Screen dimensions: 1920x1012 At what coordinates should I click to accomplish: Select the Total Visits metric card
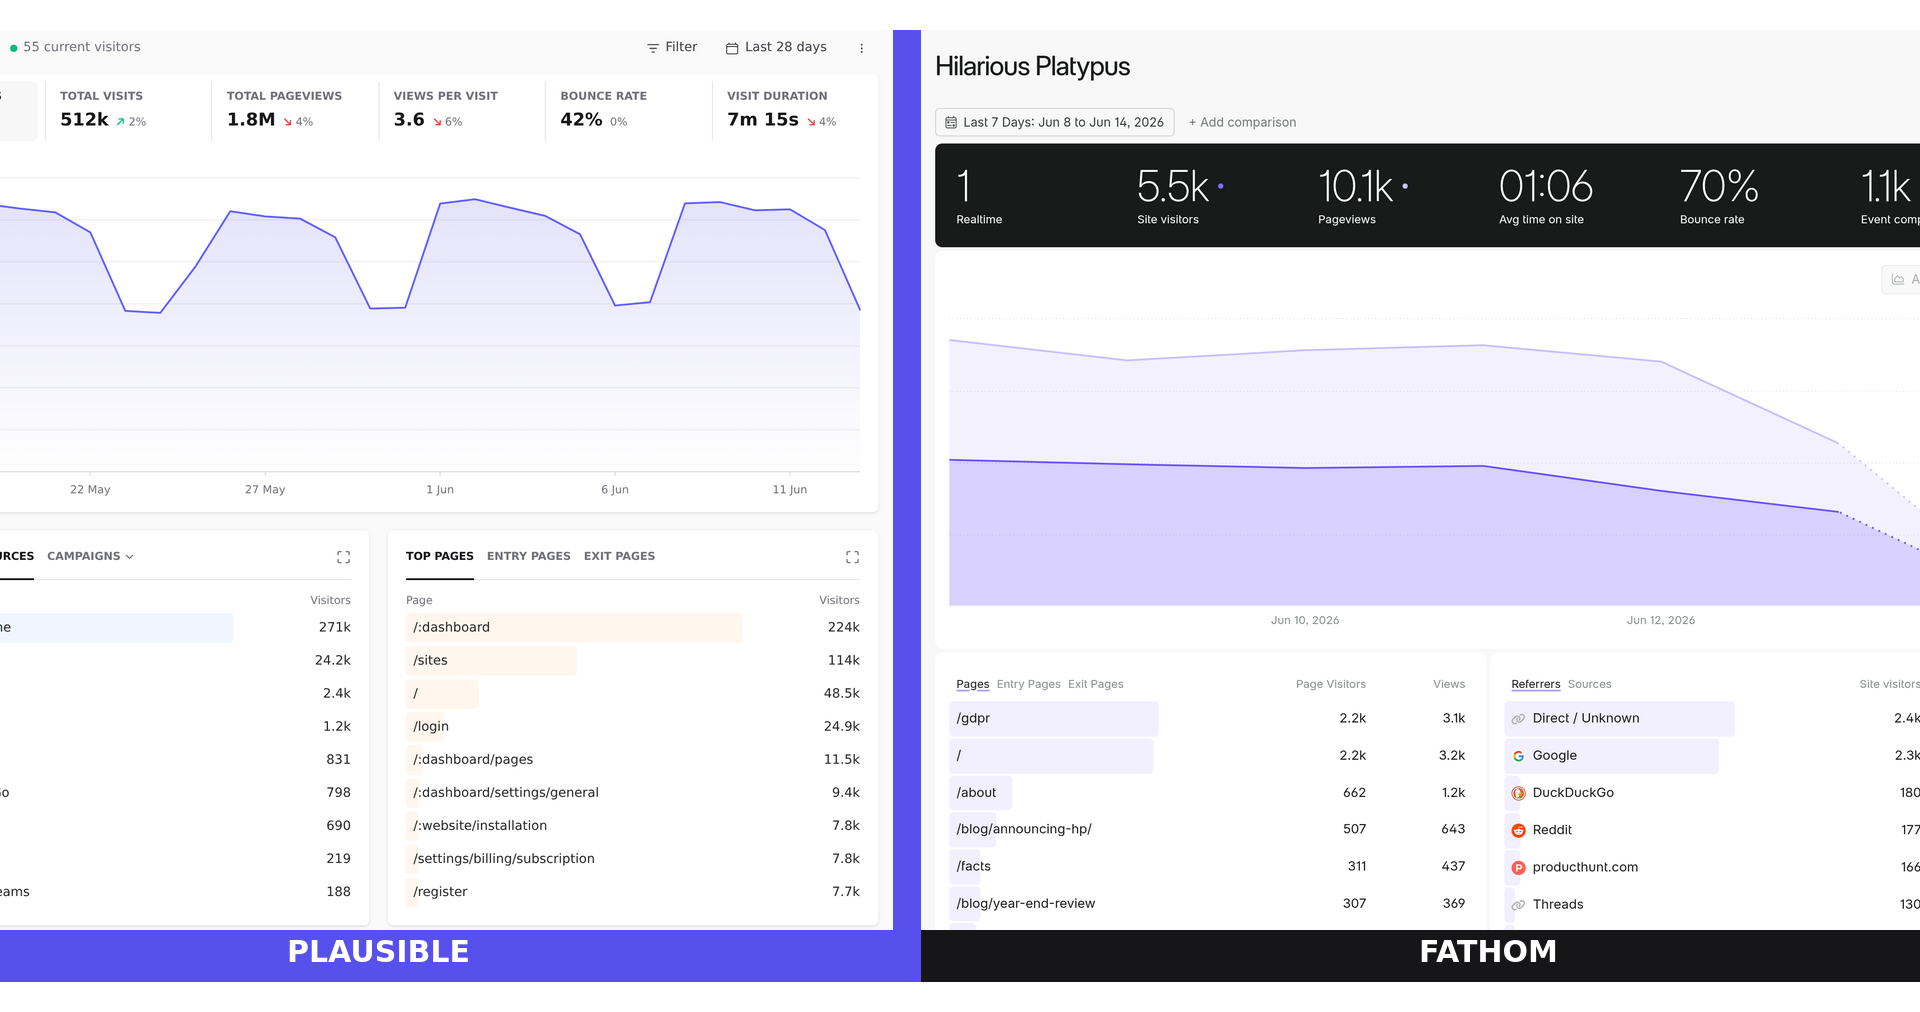coord(128,109)
